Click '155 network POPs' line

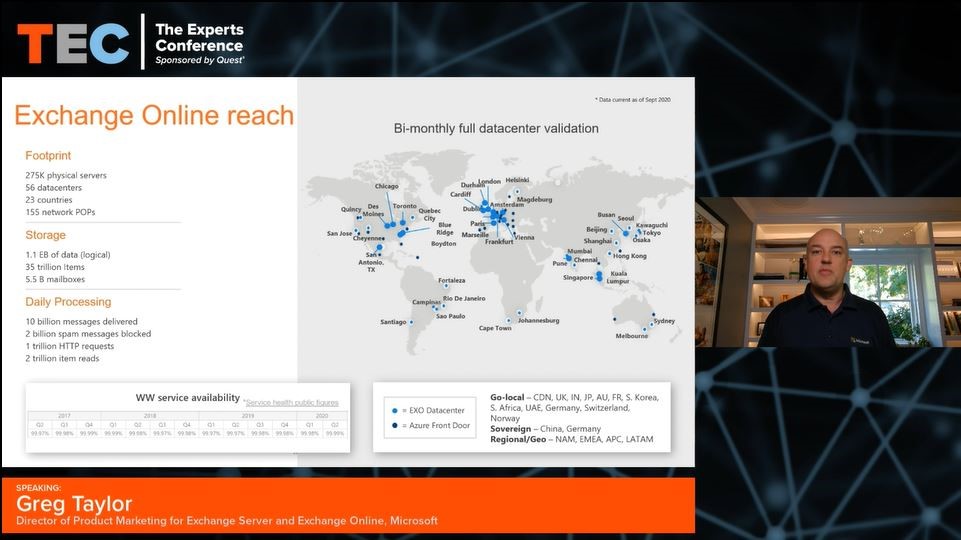point(60,212)
